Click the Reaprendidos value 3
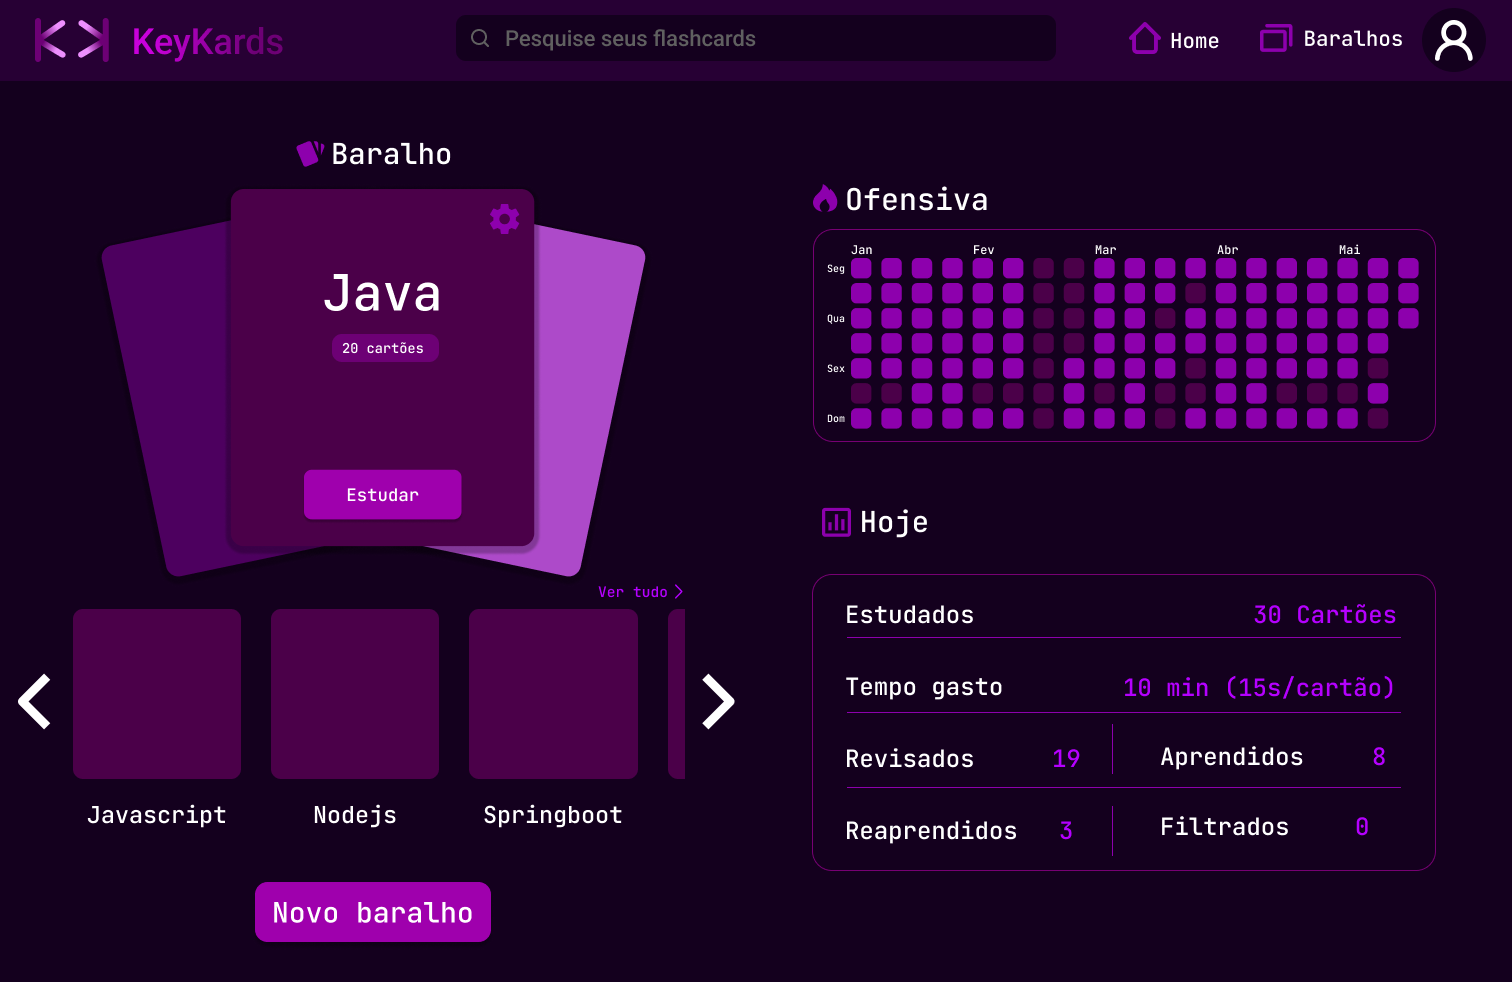1512x982 pixels. click(x=1066, y=831)
